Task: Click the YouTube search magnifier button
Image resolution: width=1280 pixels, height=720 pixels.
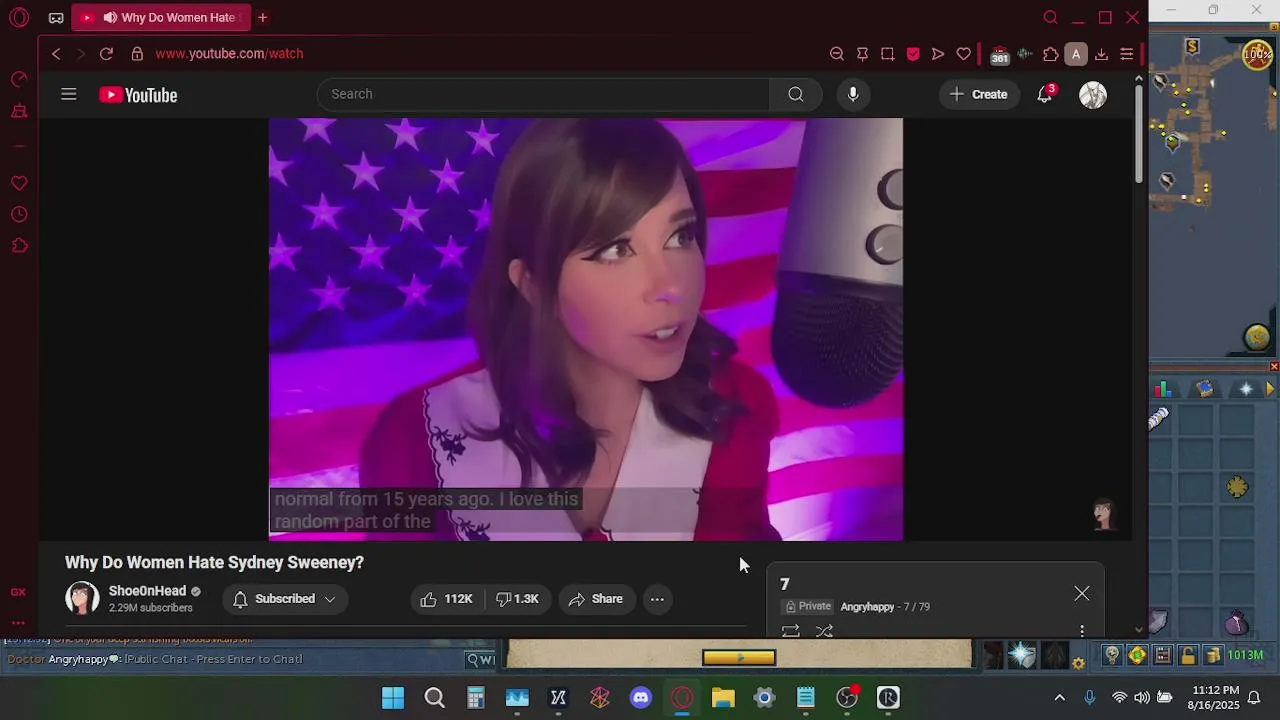Action: click(x=795, y=94)
